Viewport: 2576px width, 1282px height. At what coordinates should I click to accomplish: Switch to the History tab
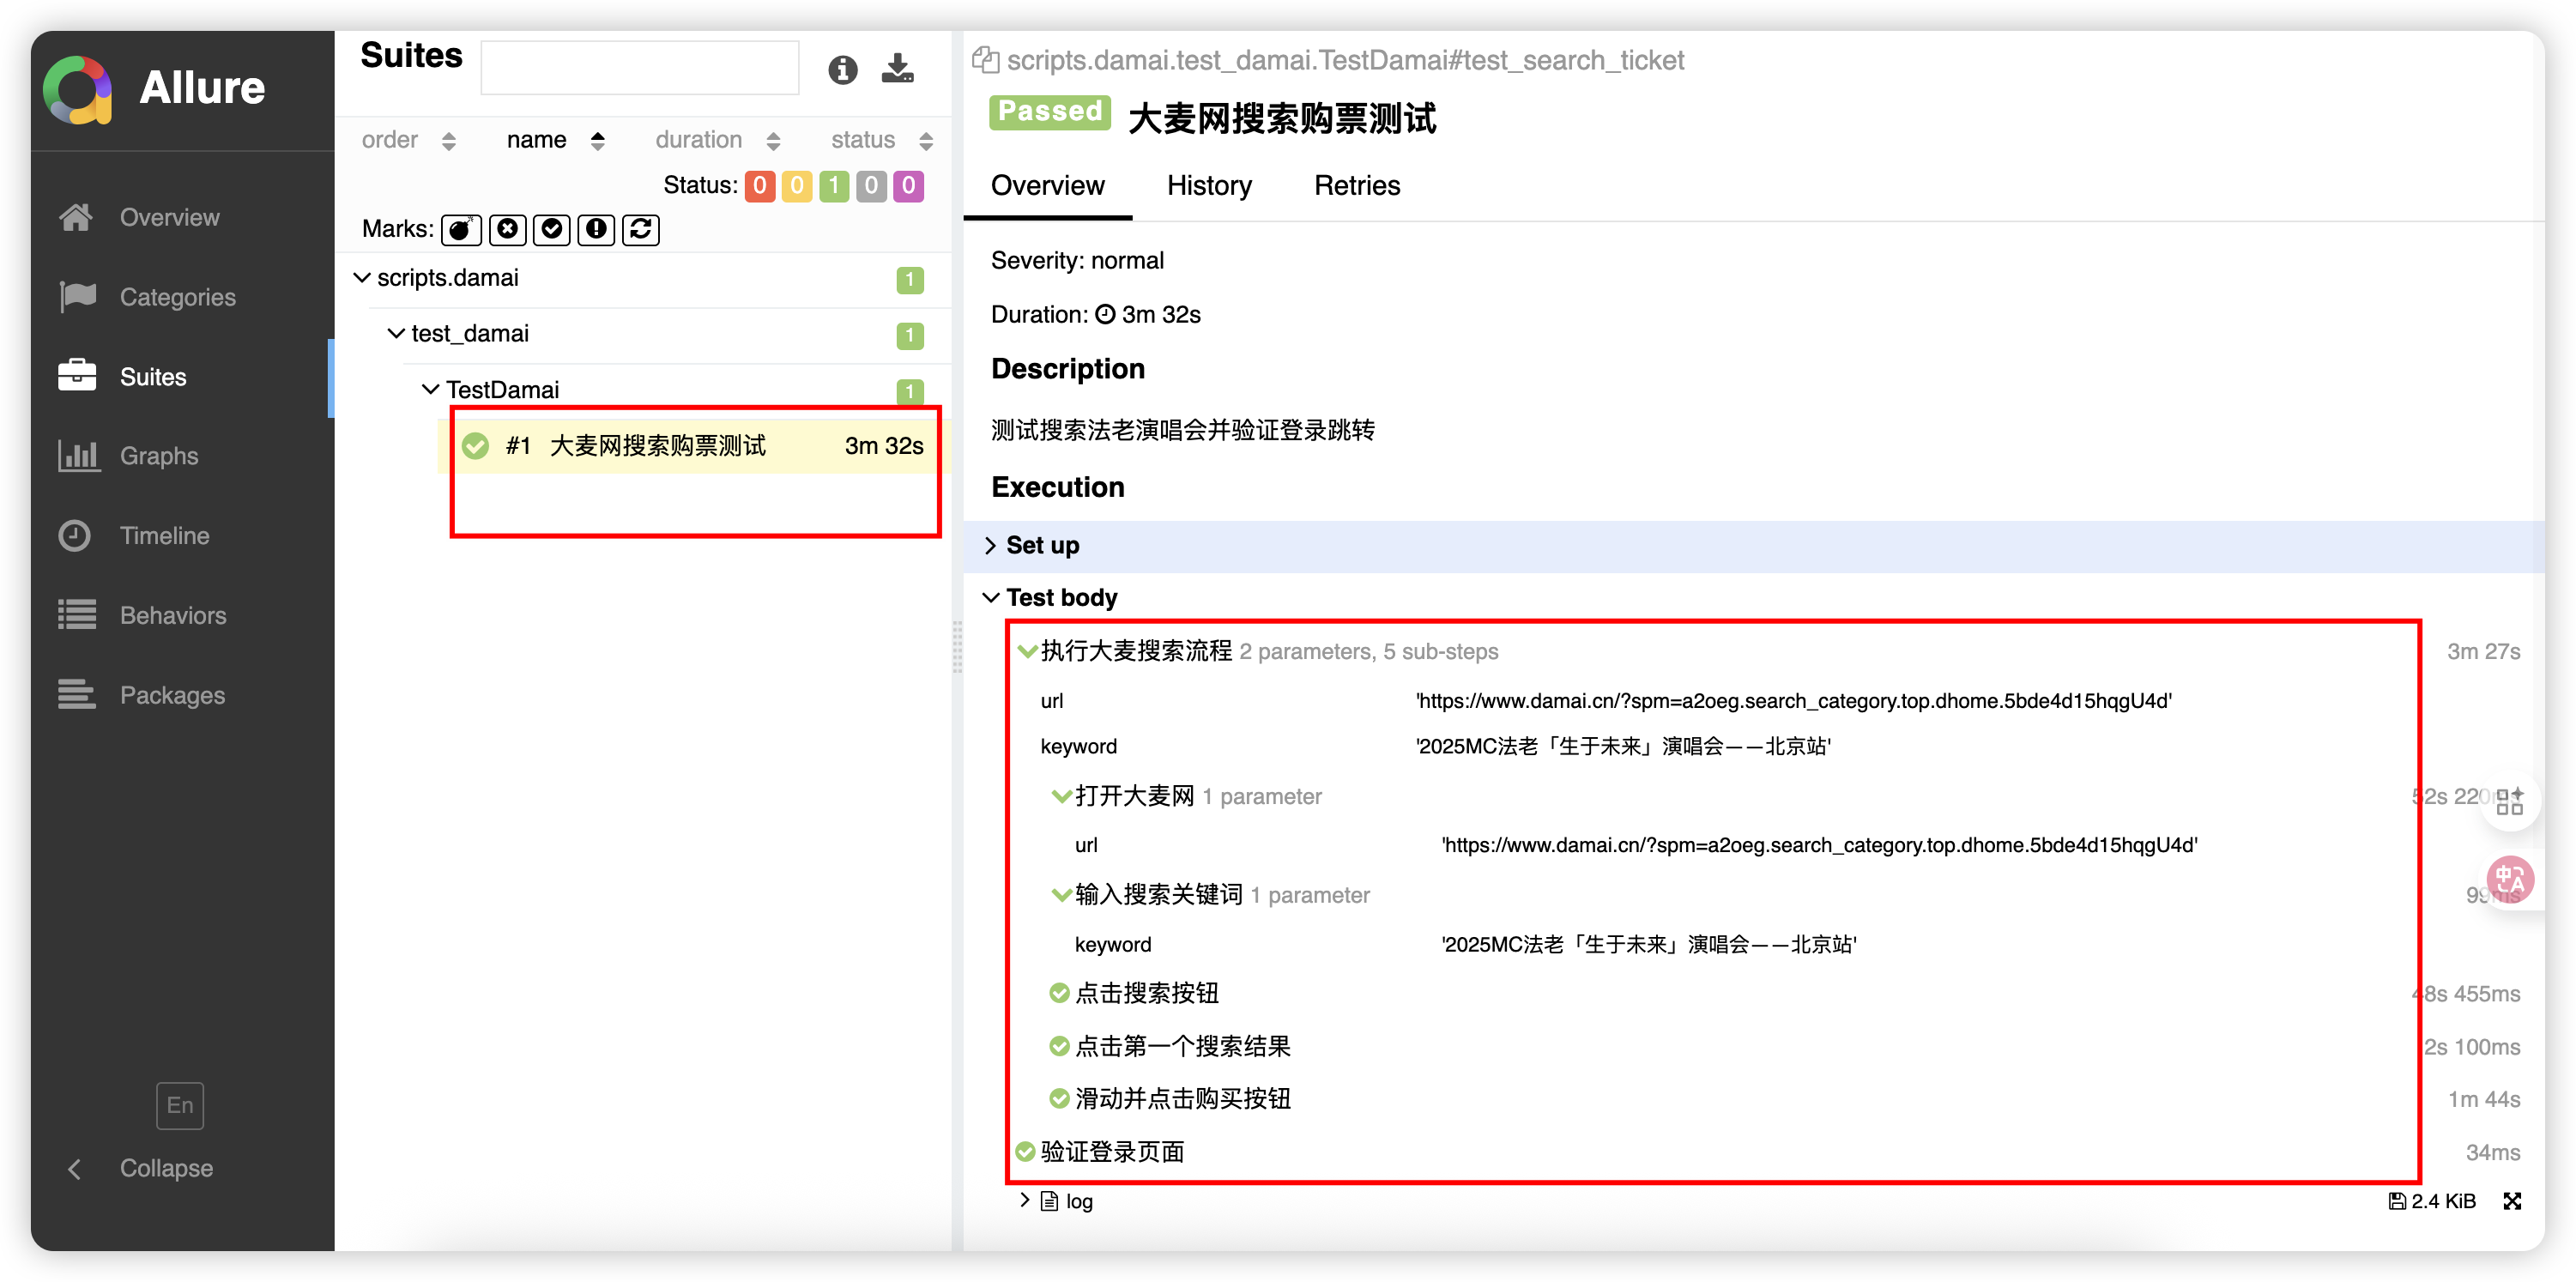[1208, 186]
